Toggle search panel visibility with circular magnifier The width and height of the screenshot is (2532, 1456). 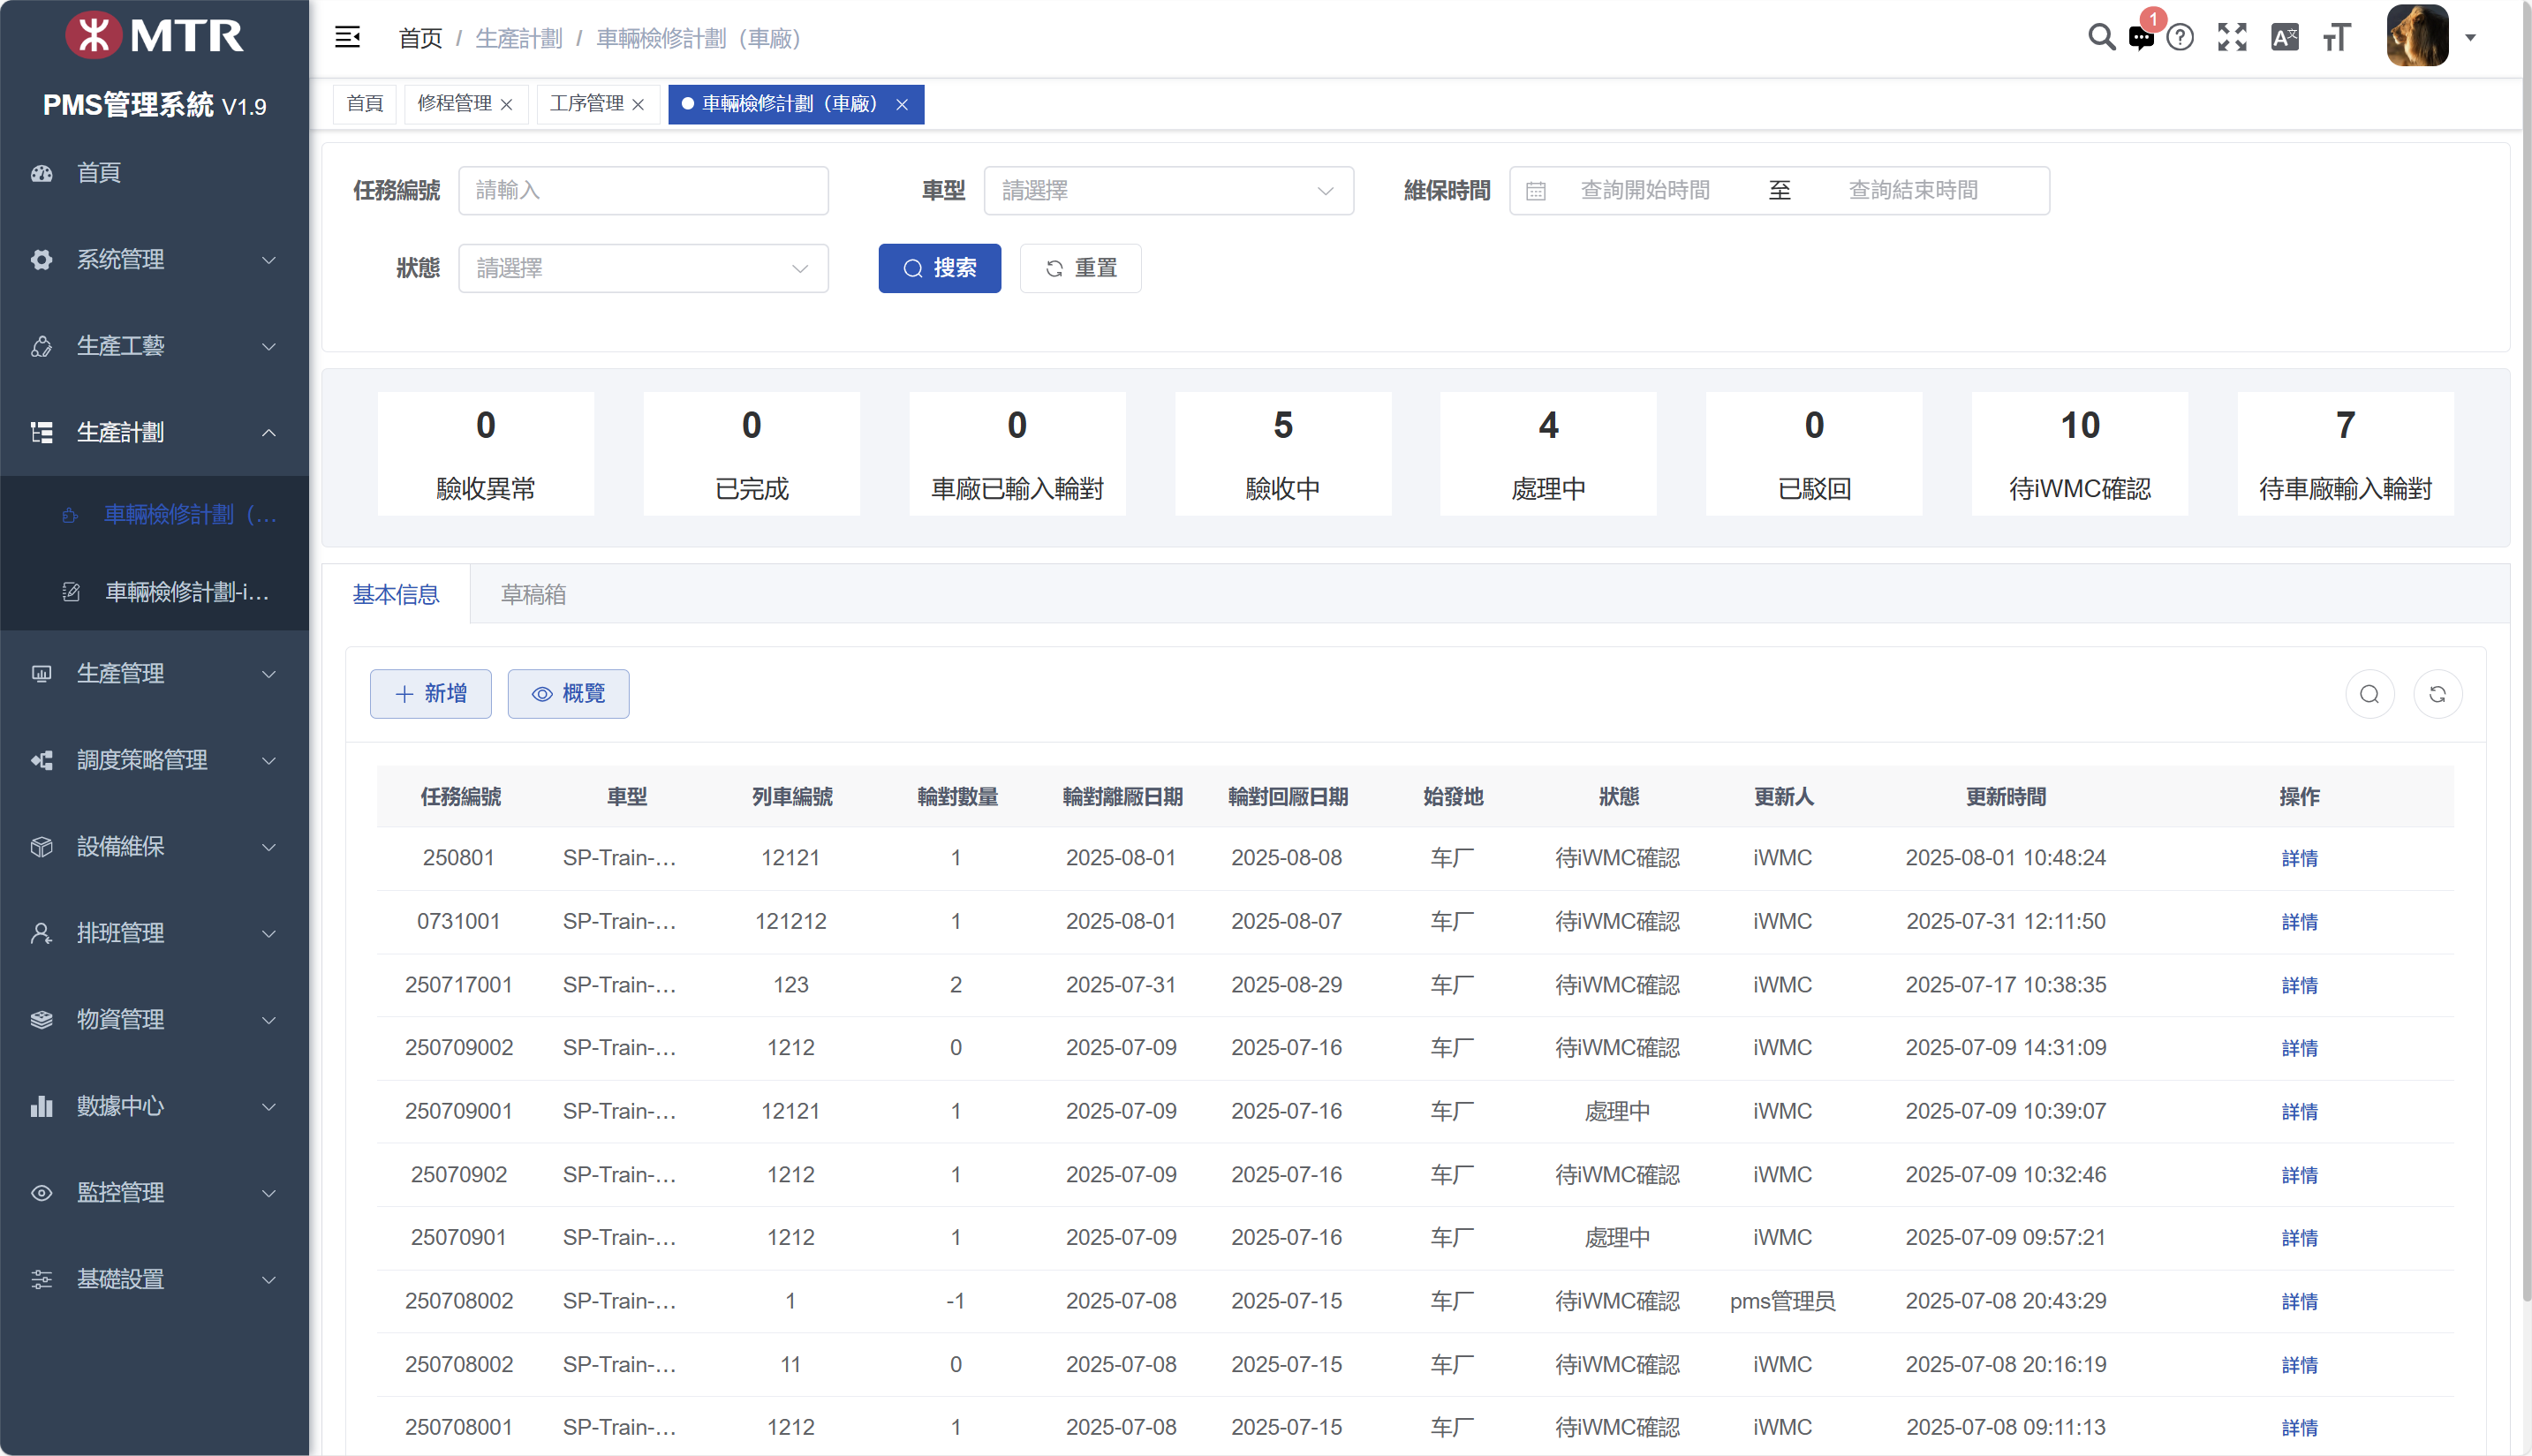point(2369,694)
